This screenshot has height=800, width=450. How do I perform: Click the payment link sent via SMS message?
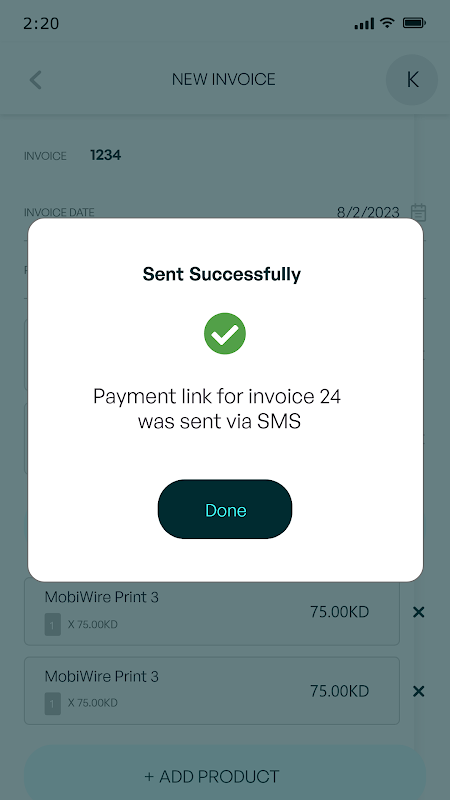(x=217, y=409)
